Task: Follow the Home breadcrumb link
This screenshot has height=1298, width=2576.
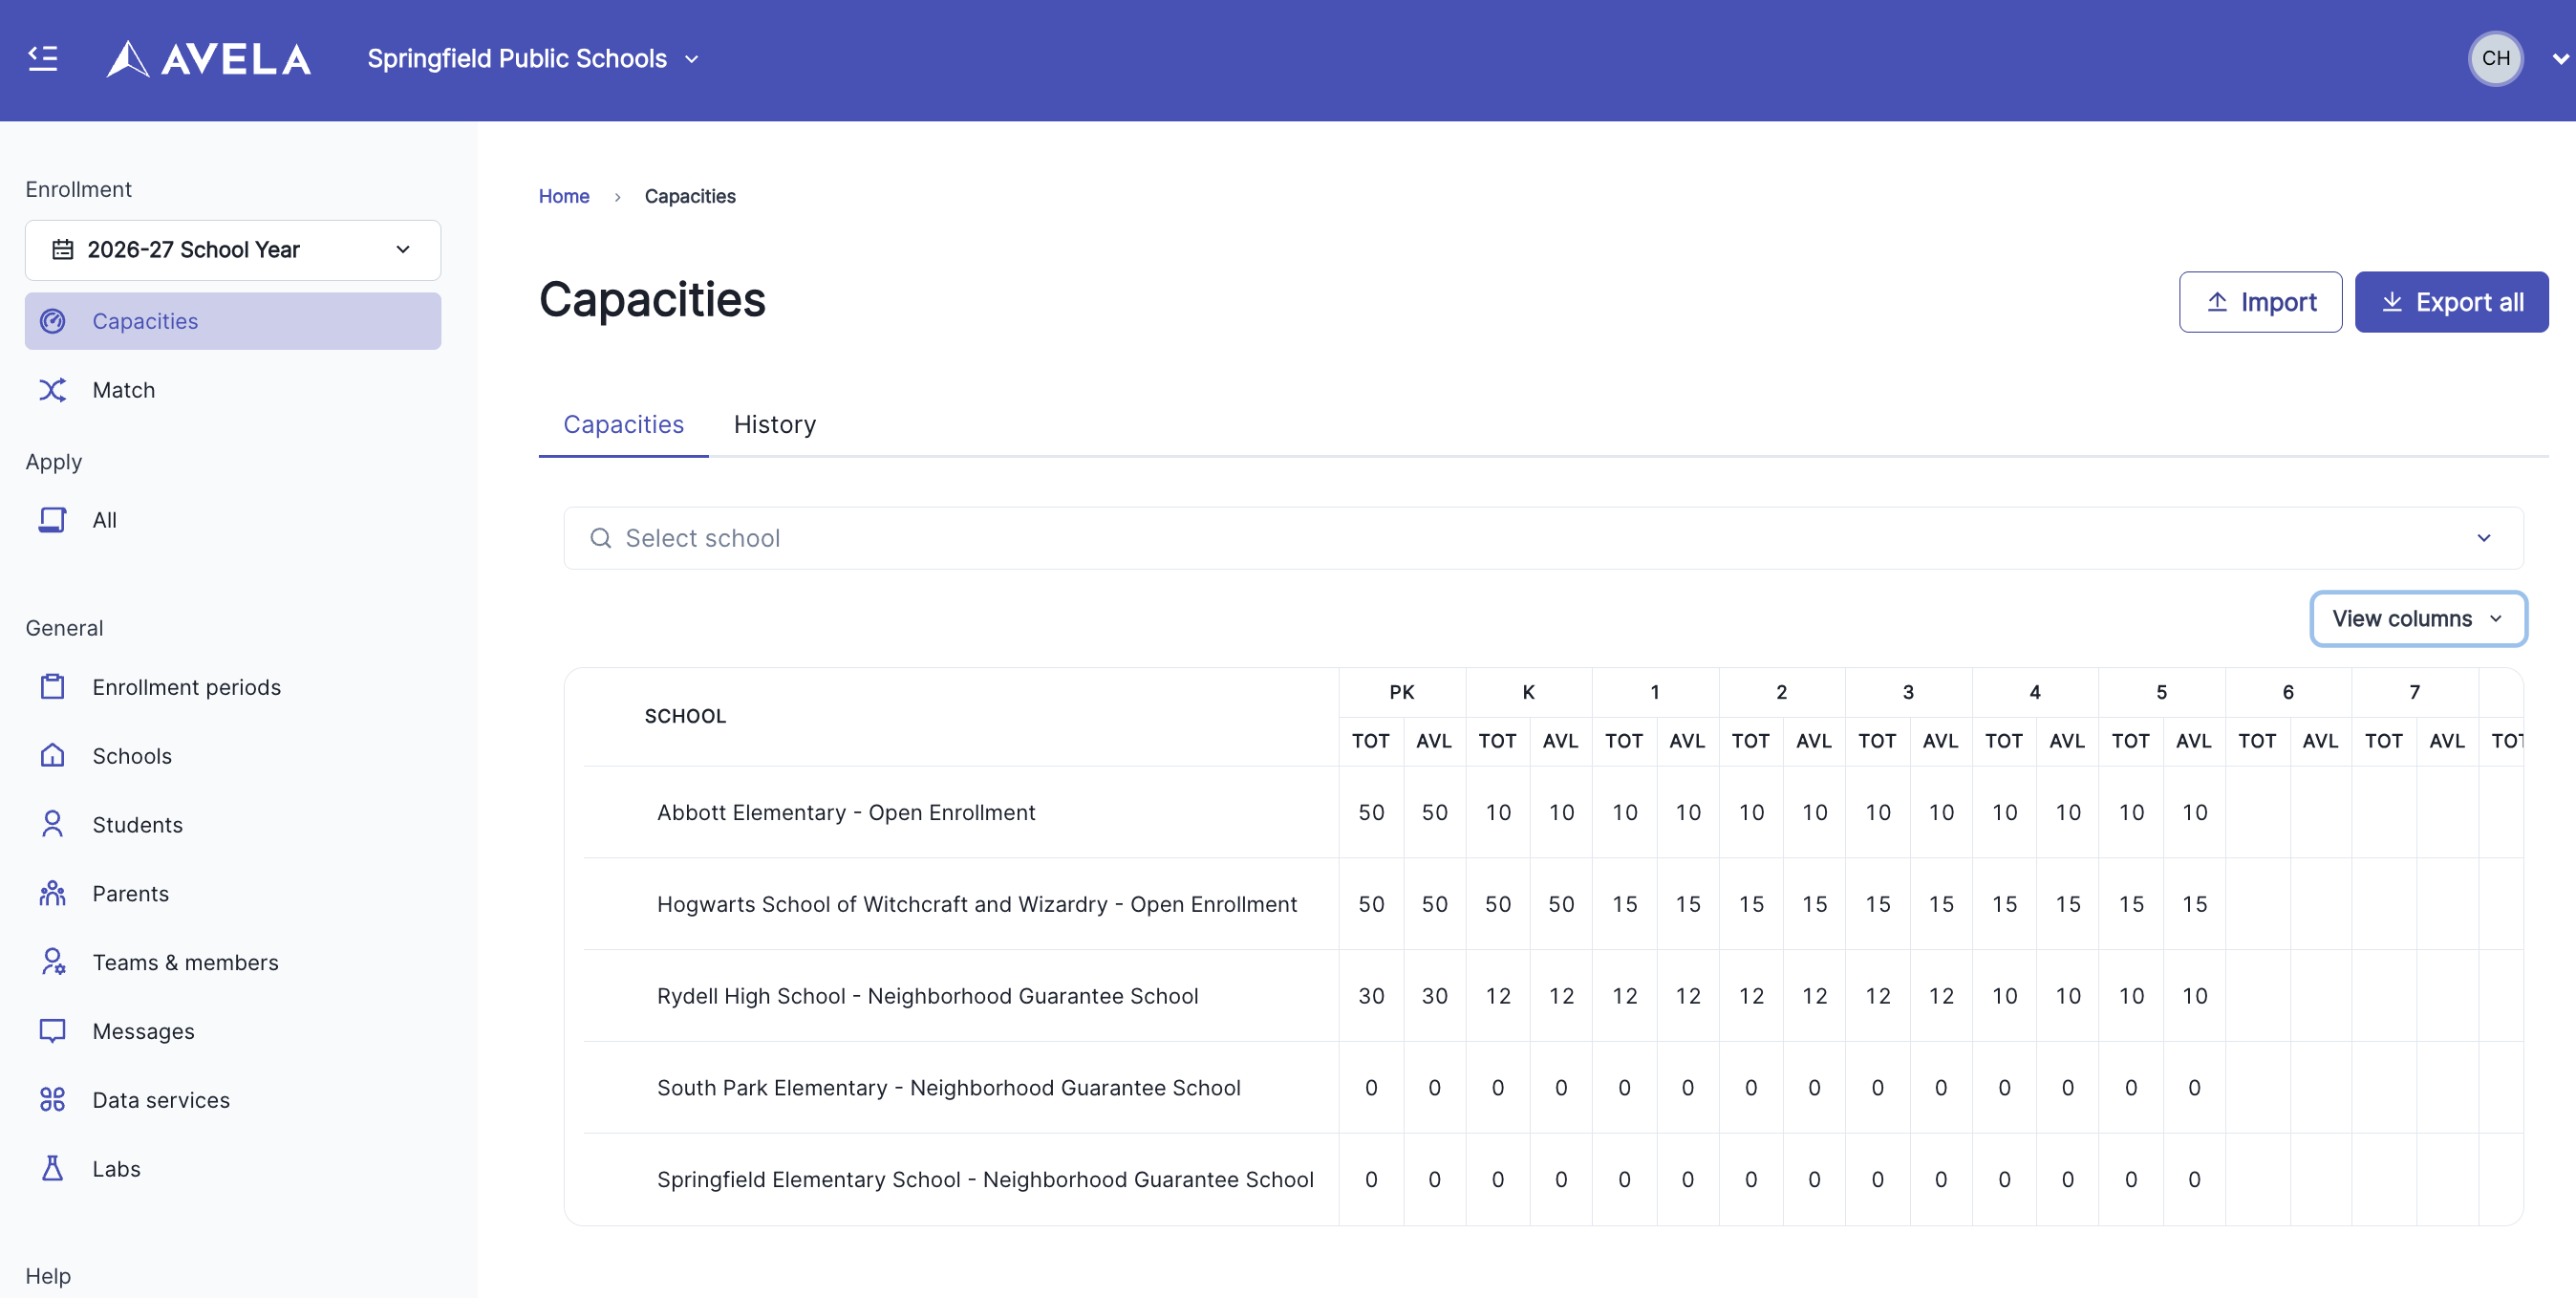Action: coord(564,196)
